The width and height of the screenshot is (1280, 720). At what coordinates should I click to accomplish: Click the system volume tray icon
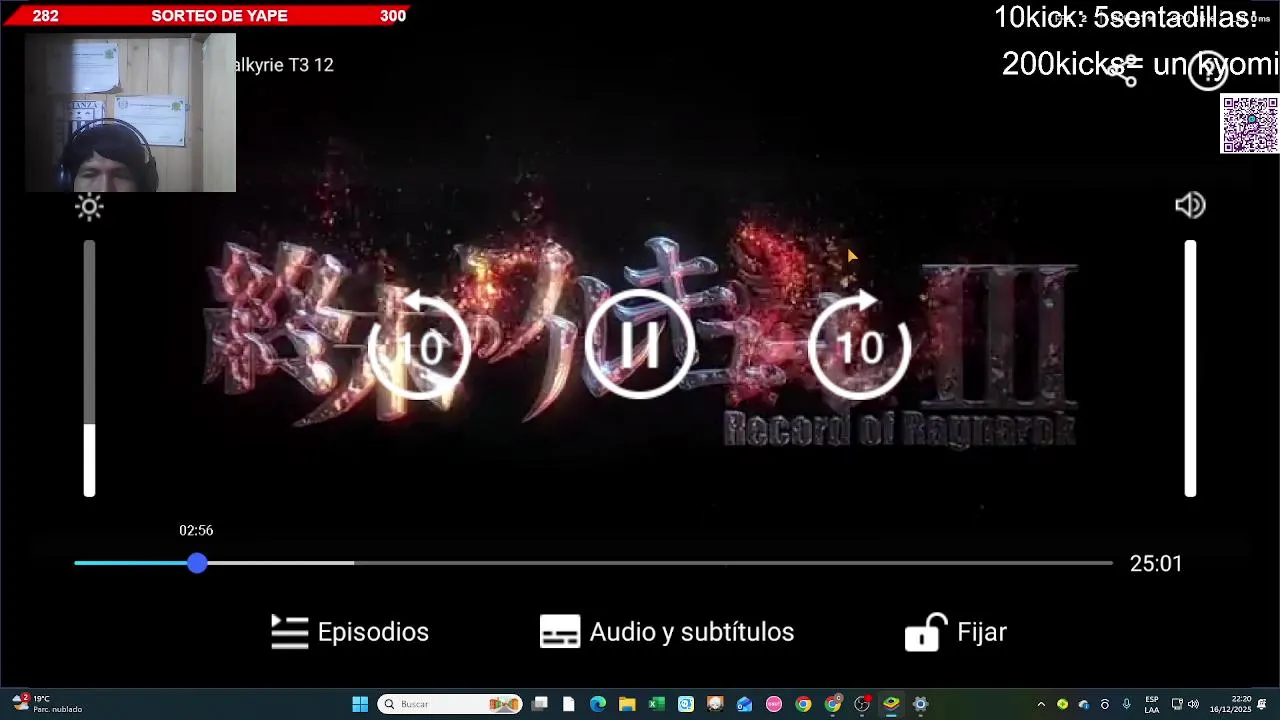1193,704
